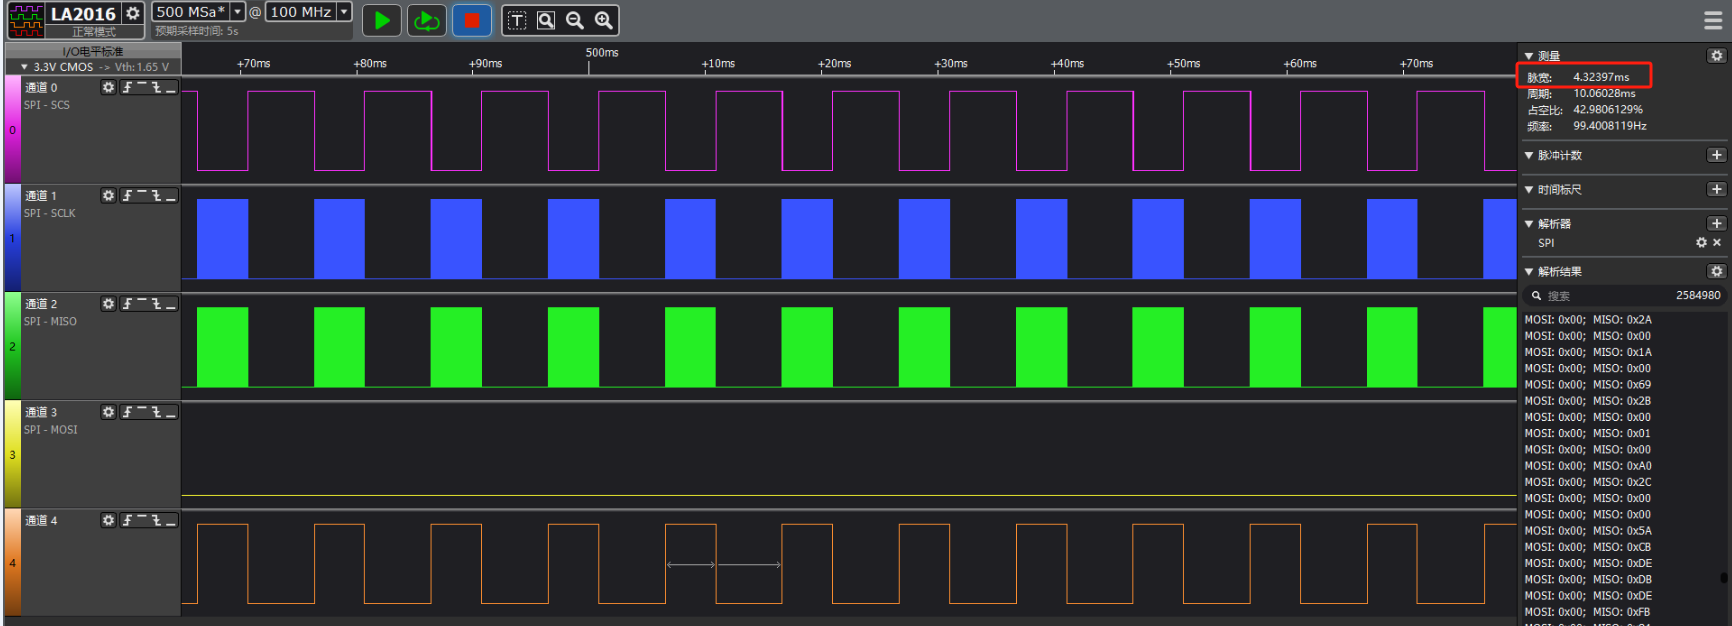Screen dimensions: 1732x626
Task: Collapse the 脉冲计数 panel section
Action: coord(1529,155)
